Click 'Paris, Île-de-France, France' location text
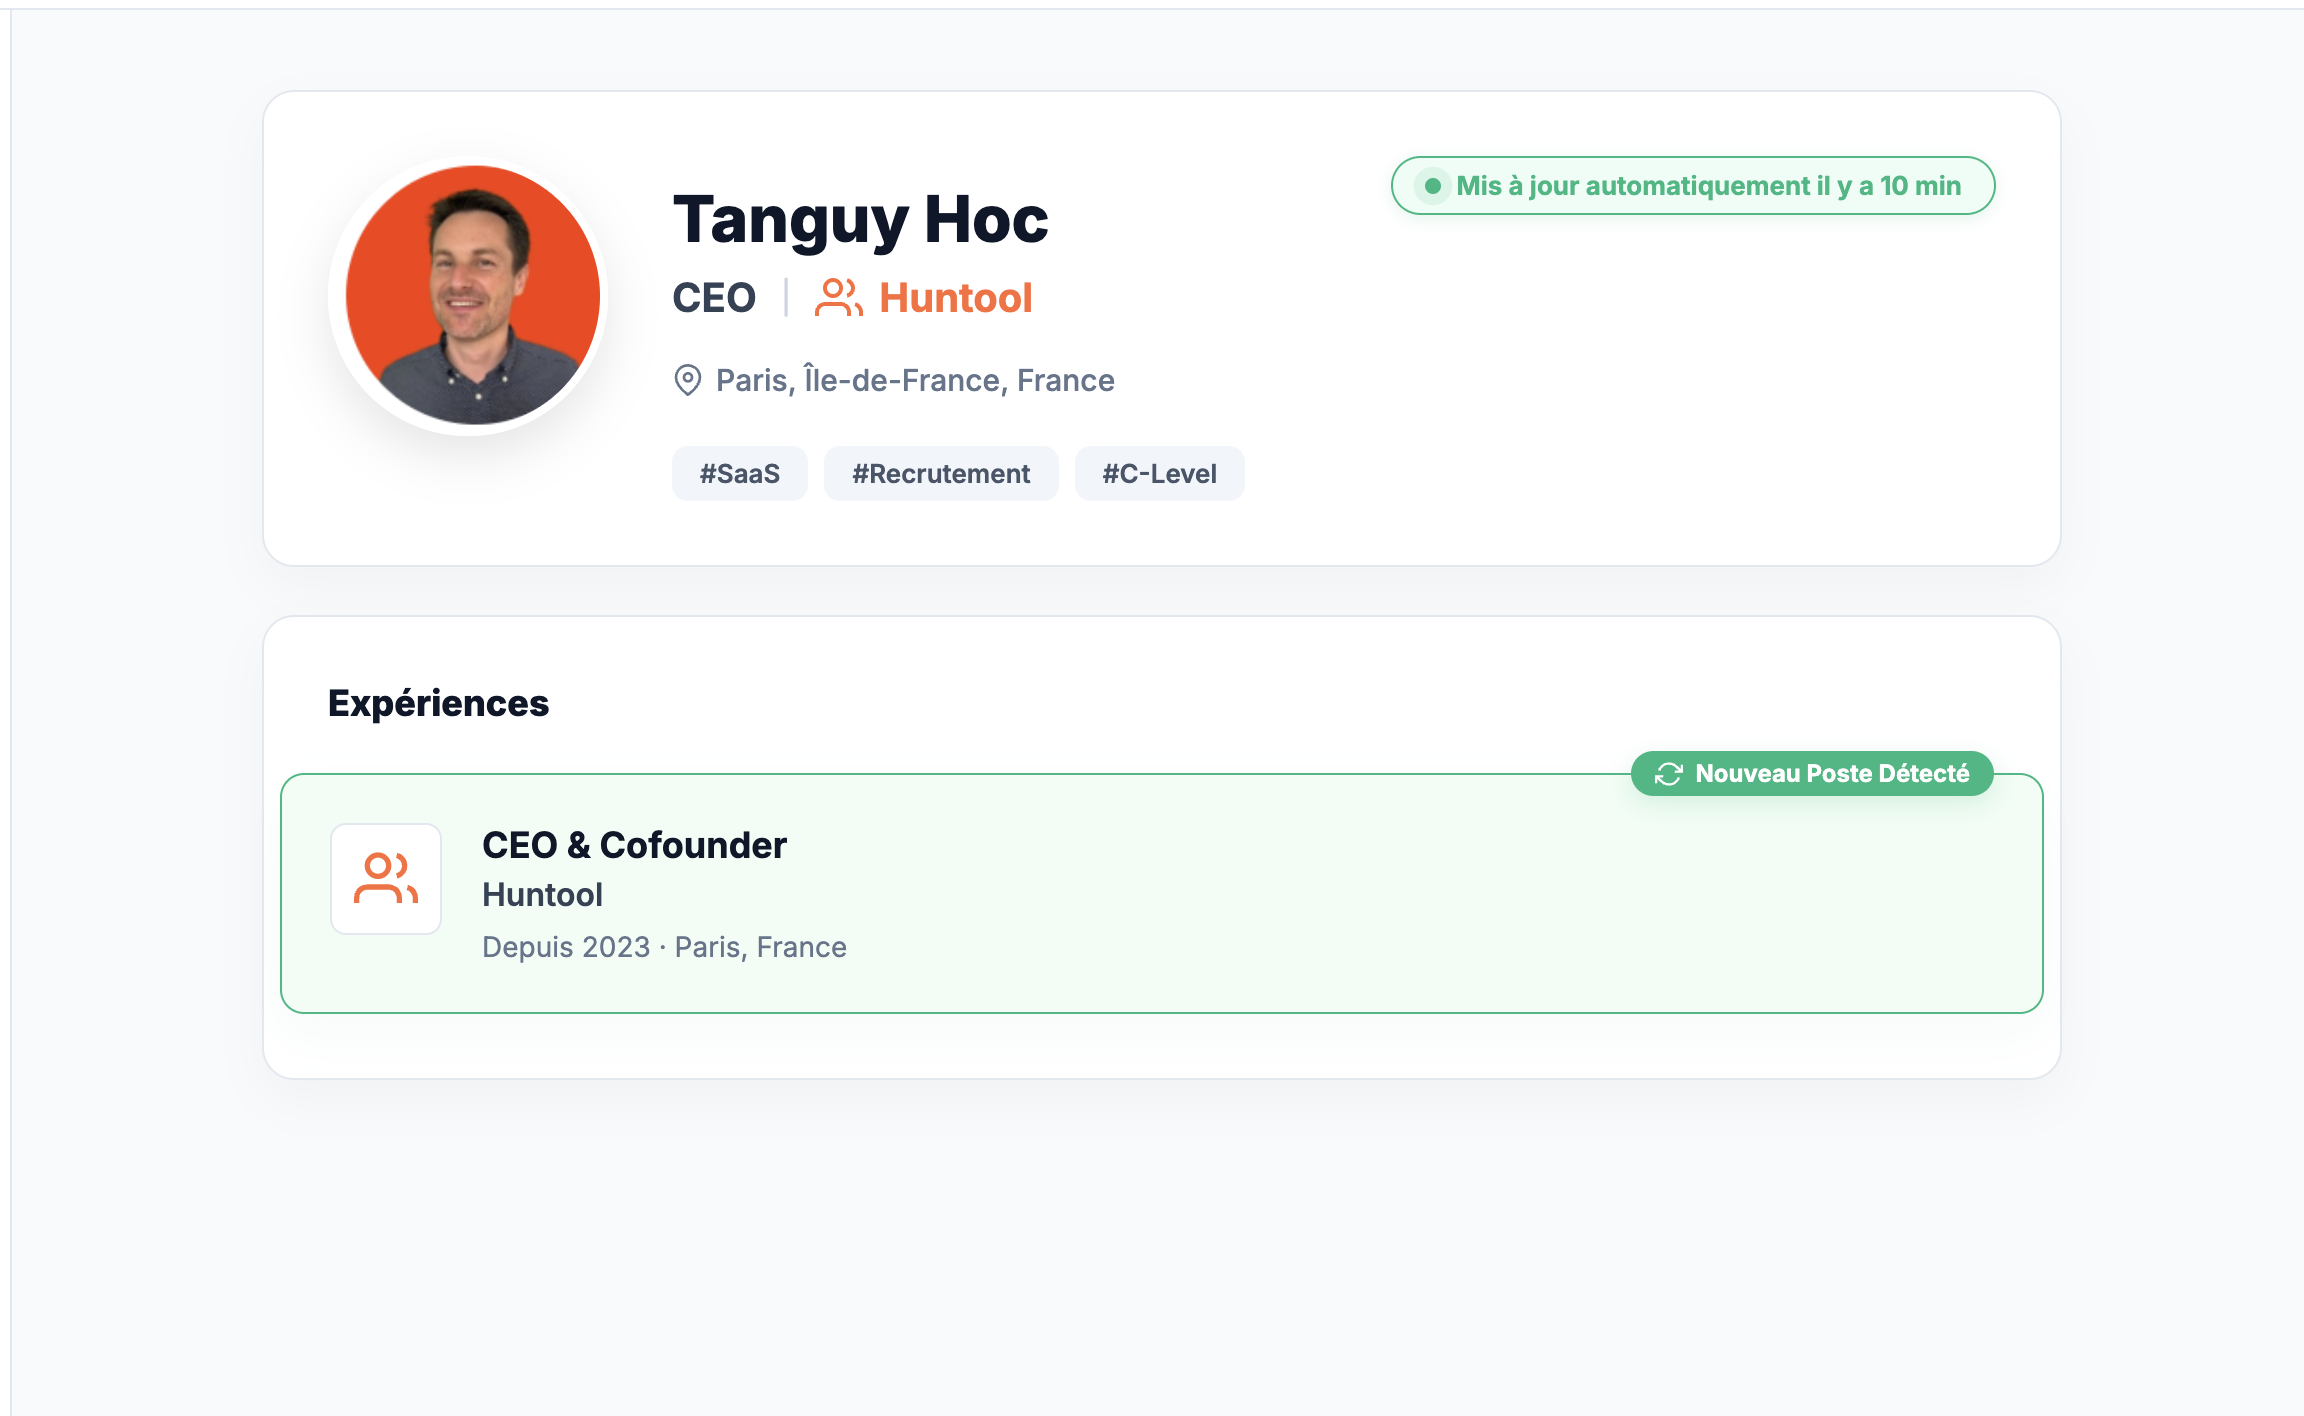This screenshot has width=2304, height=1416. [x=914, y=380]
